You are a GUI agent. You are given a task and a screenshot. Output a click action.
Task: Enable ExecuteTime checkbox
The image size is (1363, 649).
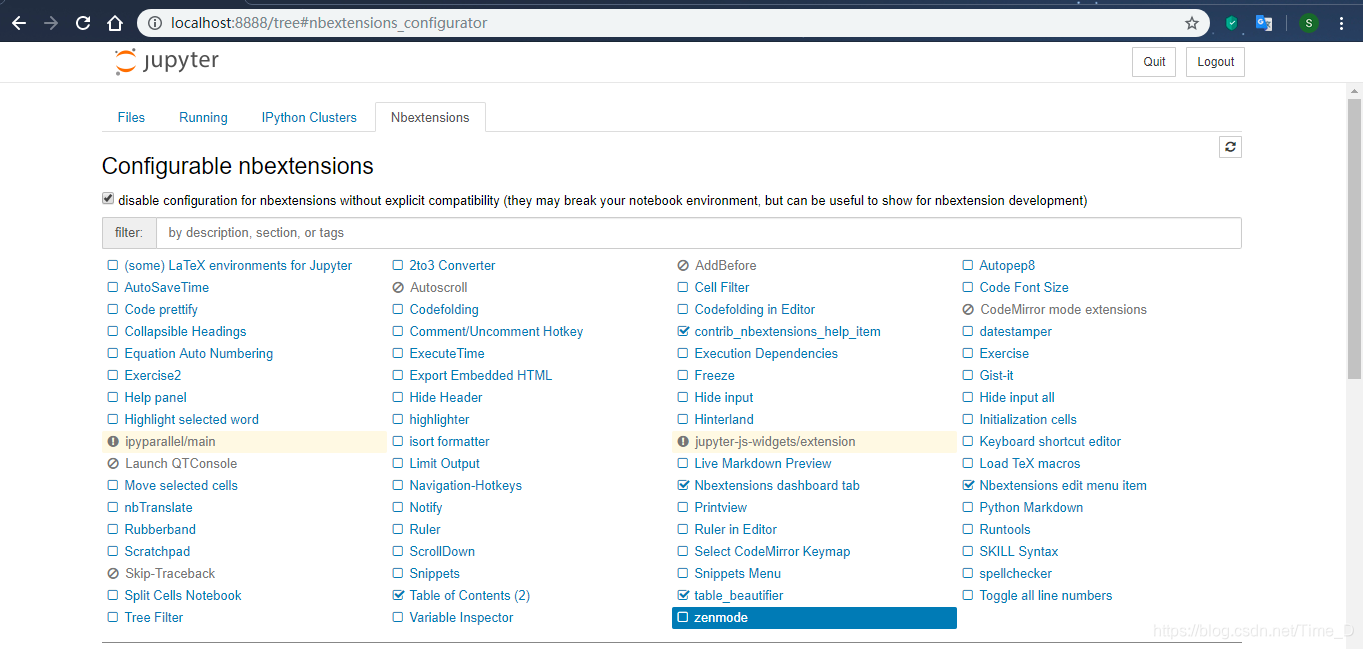tap(398, 353)
